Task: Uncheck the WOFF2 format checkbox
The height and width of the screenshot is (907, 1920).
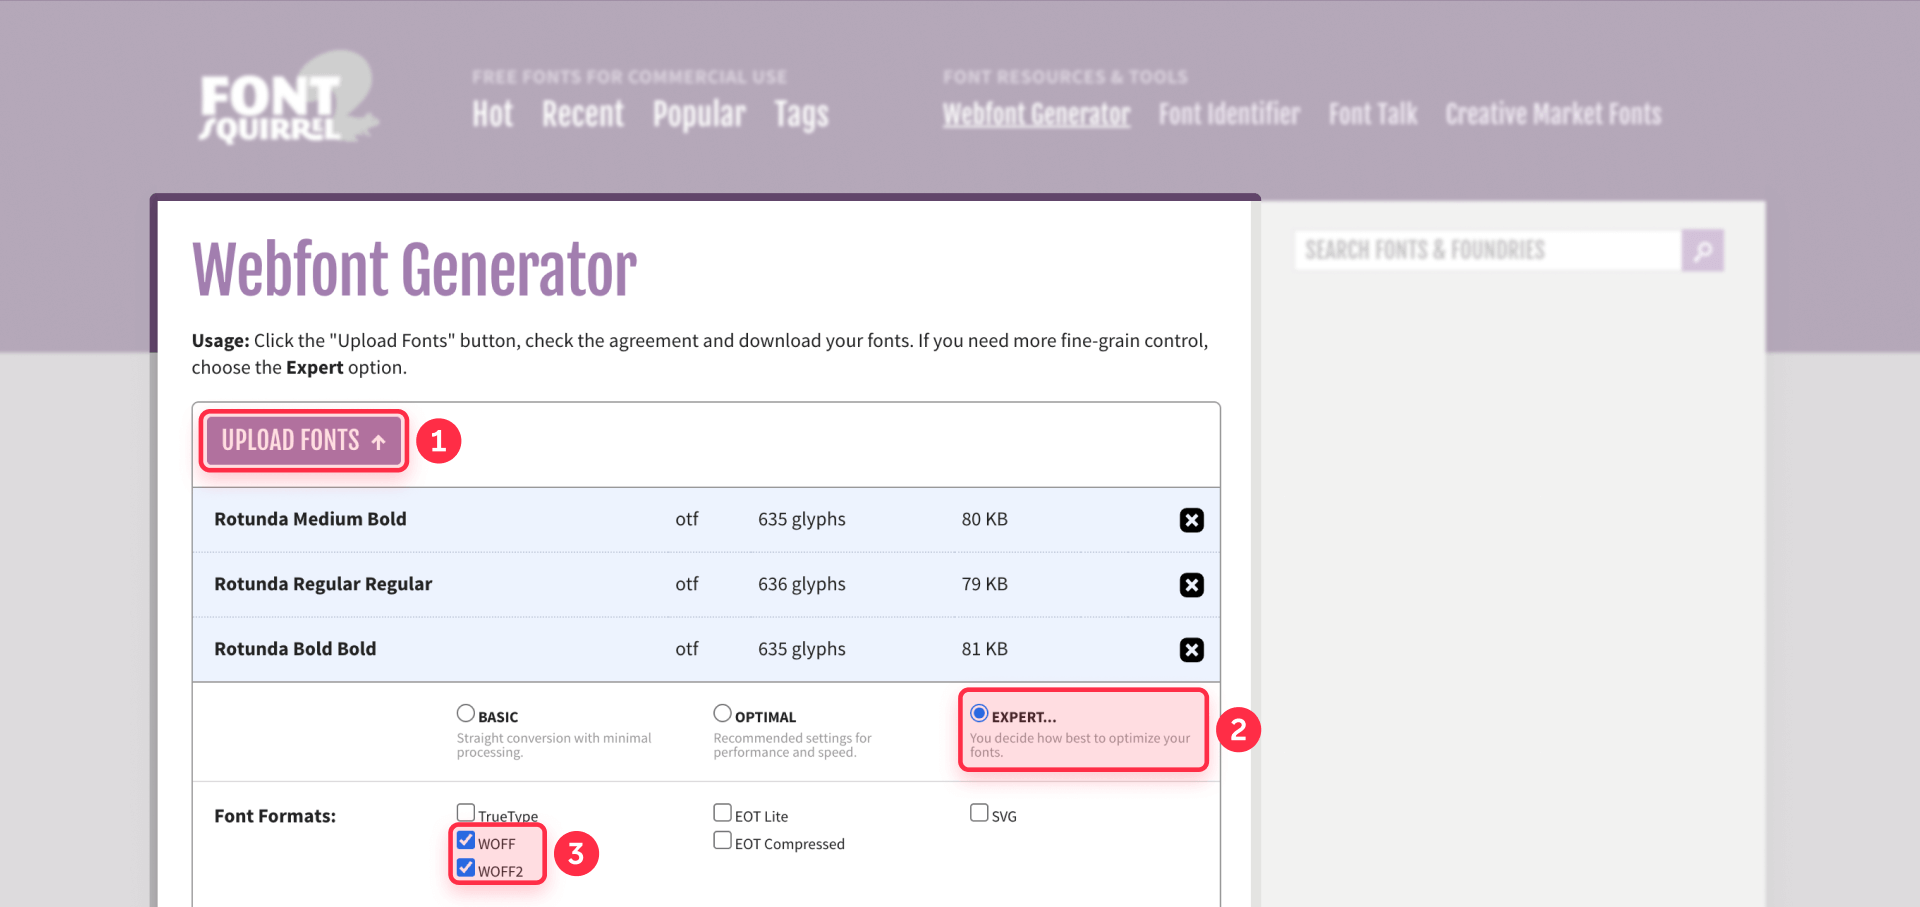Action: (466, 867)
